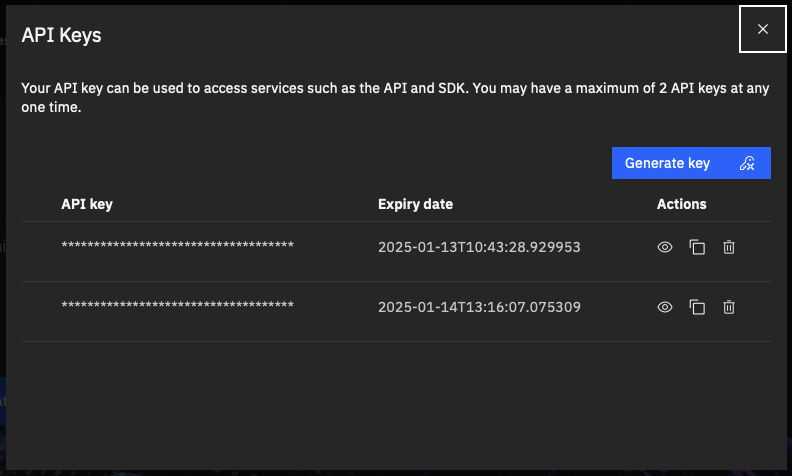Close the API Keys dialog
Image resolution: width=792 pixels, height=476 pixels.
(763, 29)
